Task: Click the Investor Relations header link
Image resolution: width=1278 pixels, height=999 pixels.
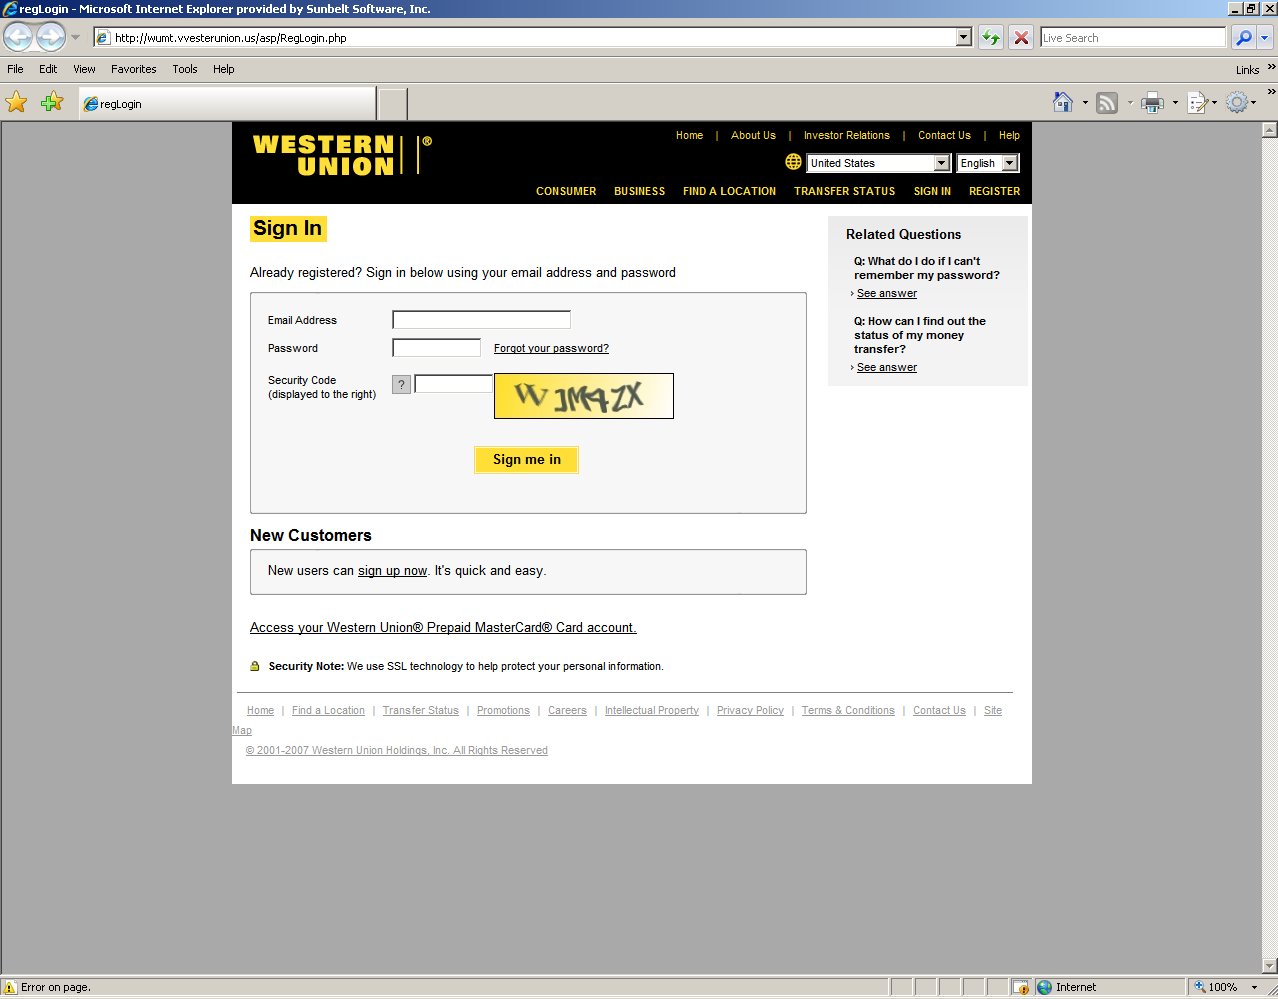Action: [847, 135]
